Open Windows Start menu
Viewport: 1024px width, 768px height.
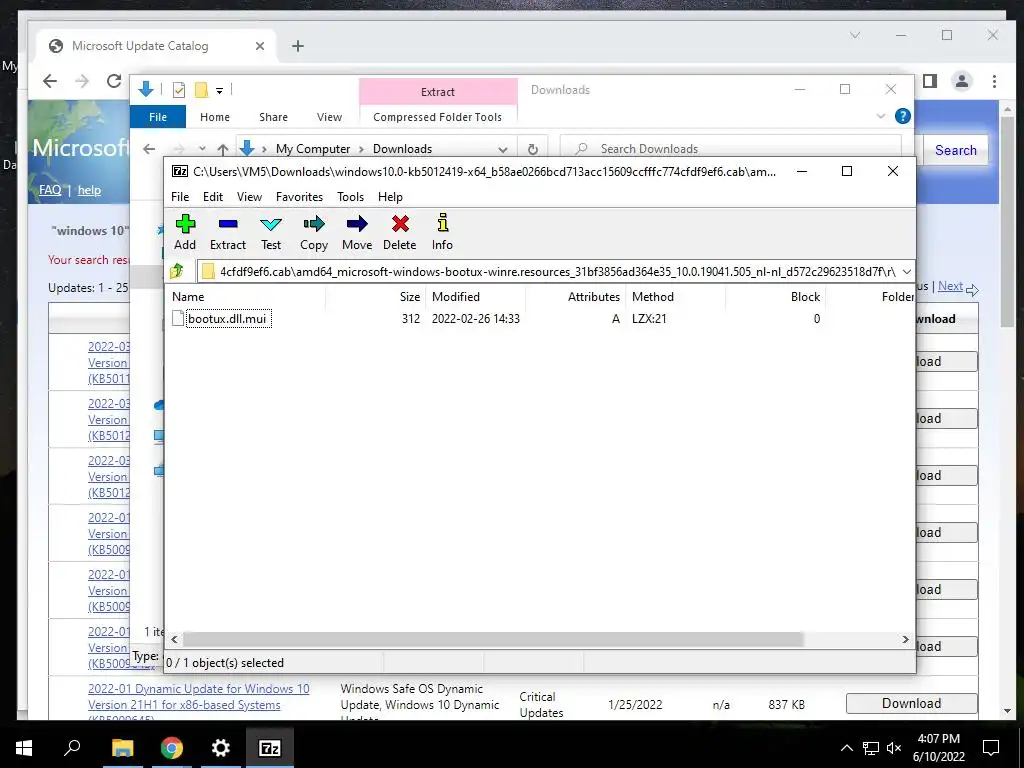coord(24,748)
